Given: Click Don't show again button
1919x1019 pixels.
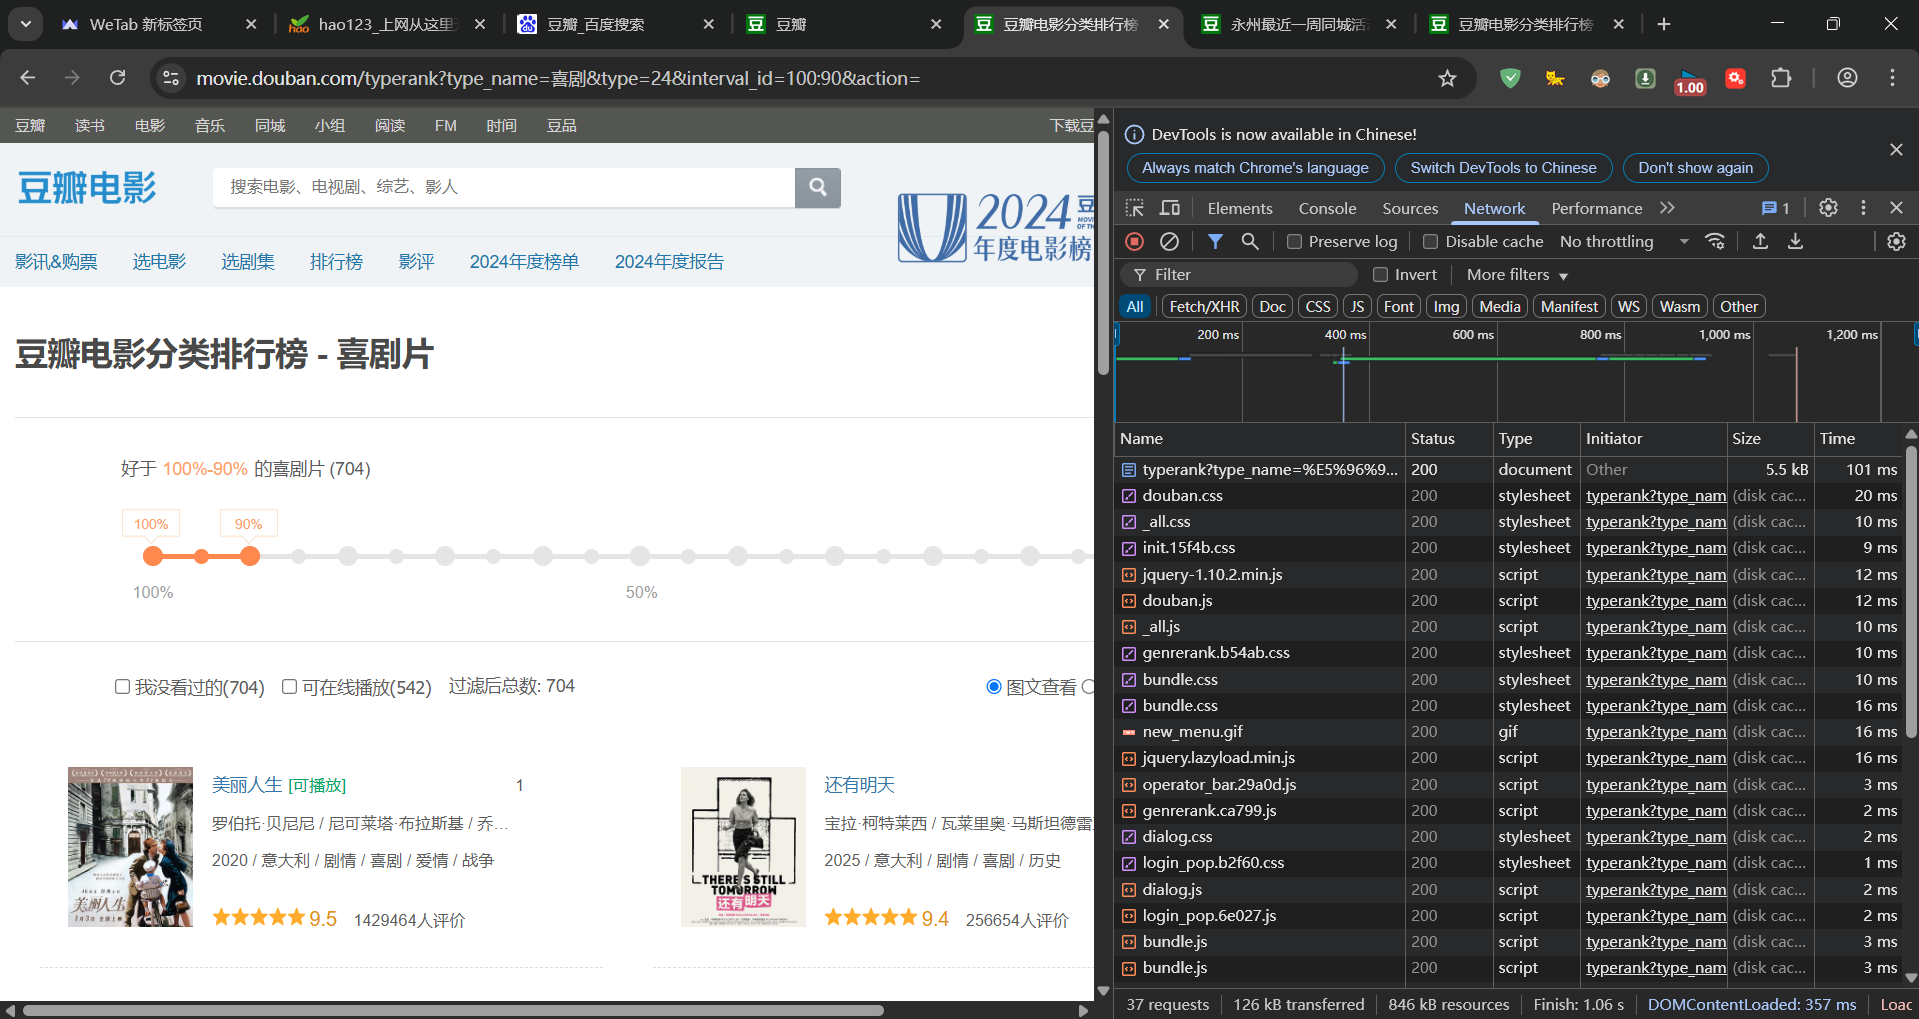Looking at the screenshot, I should [1695, 168].
